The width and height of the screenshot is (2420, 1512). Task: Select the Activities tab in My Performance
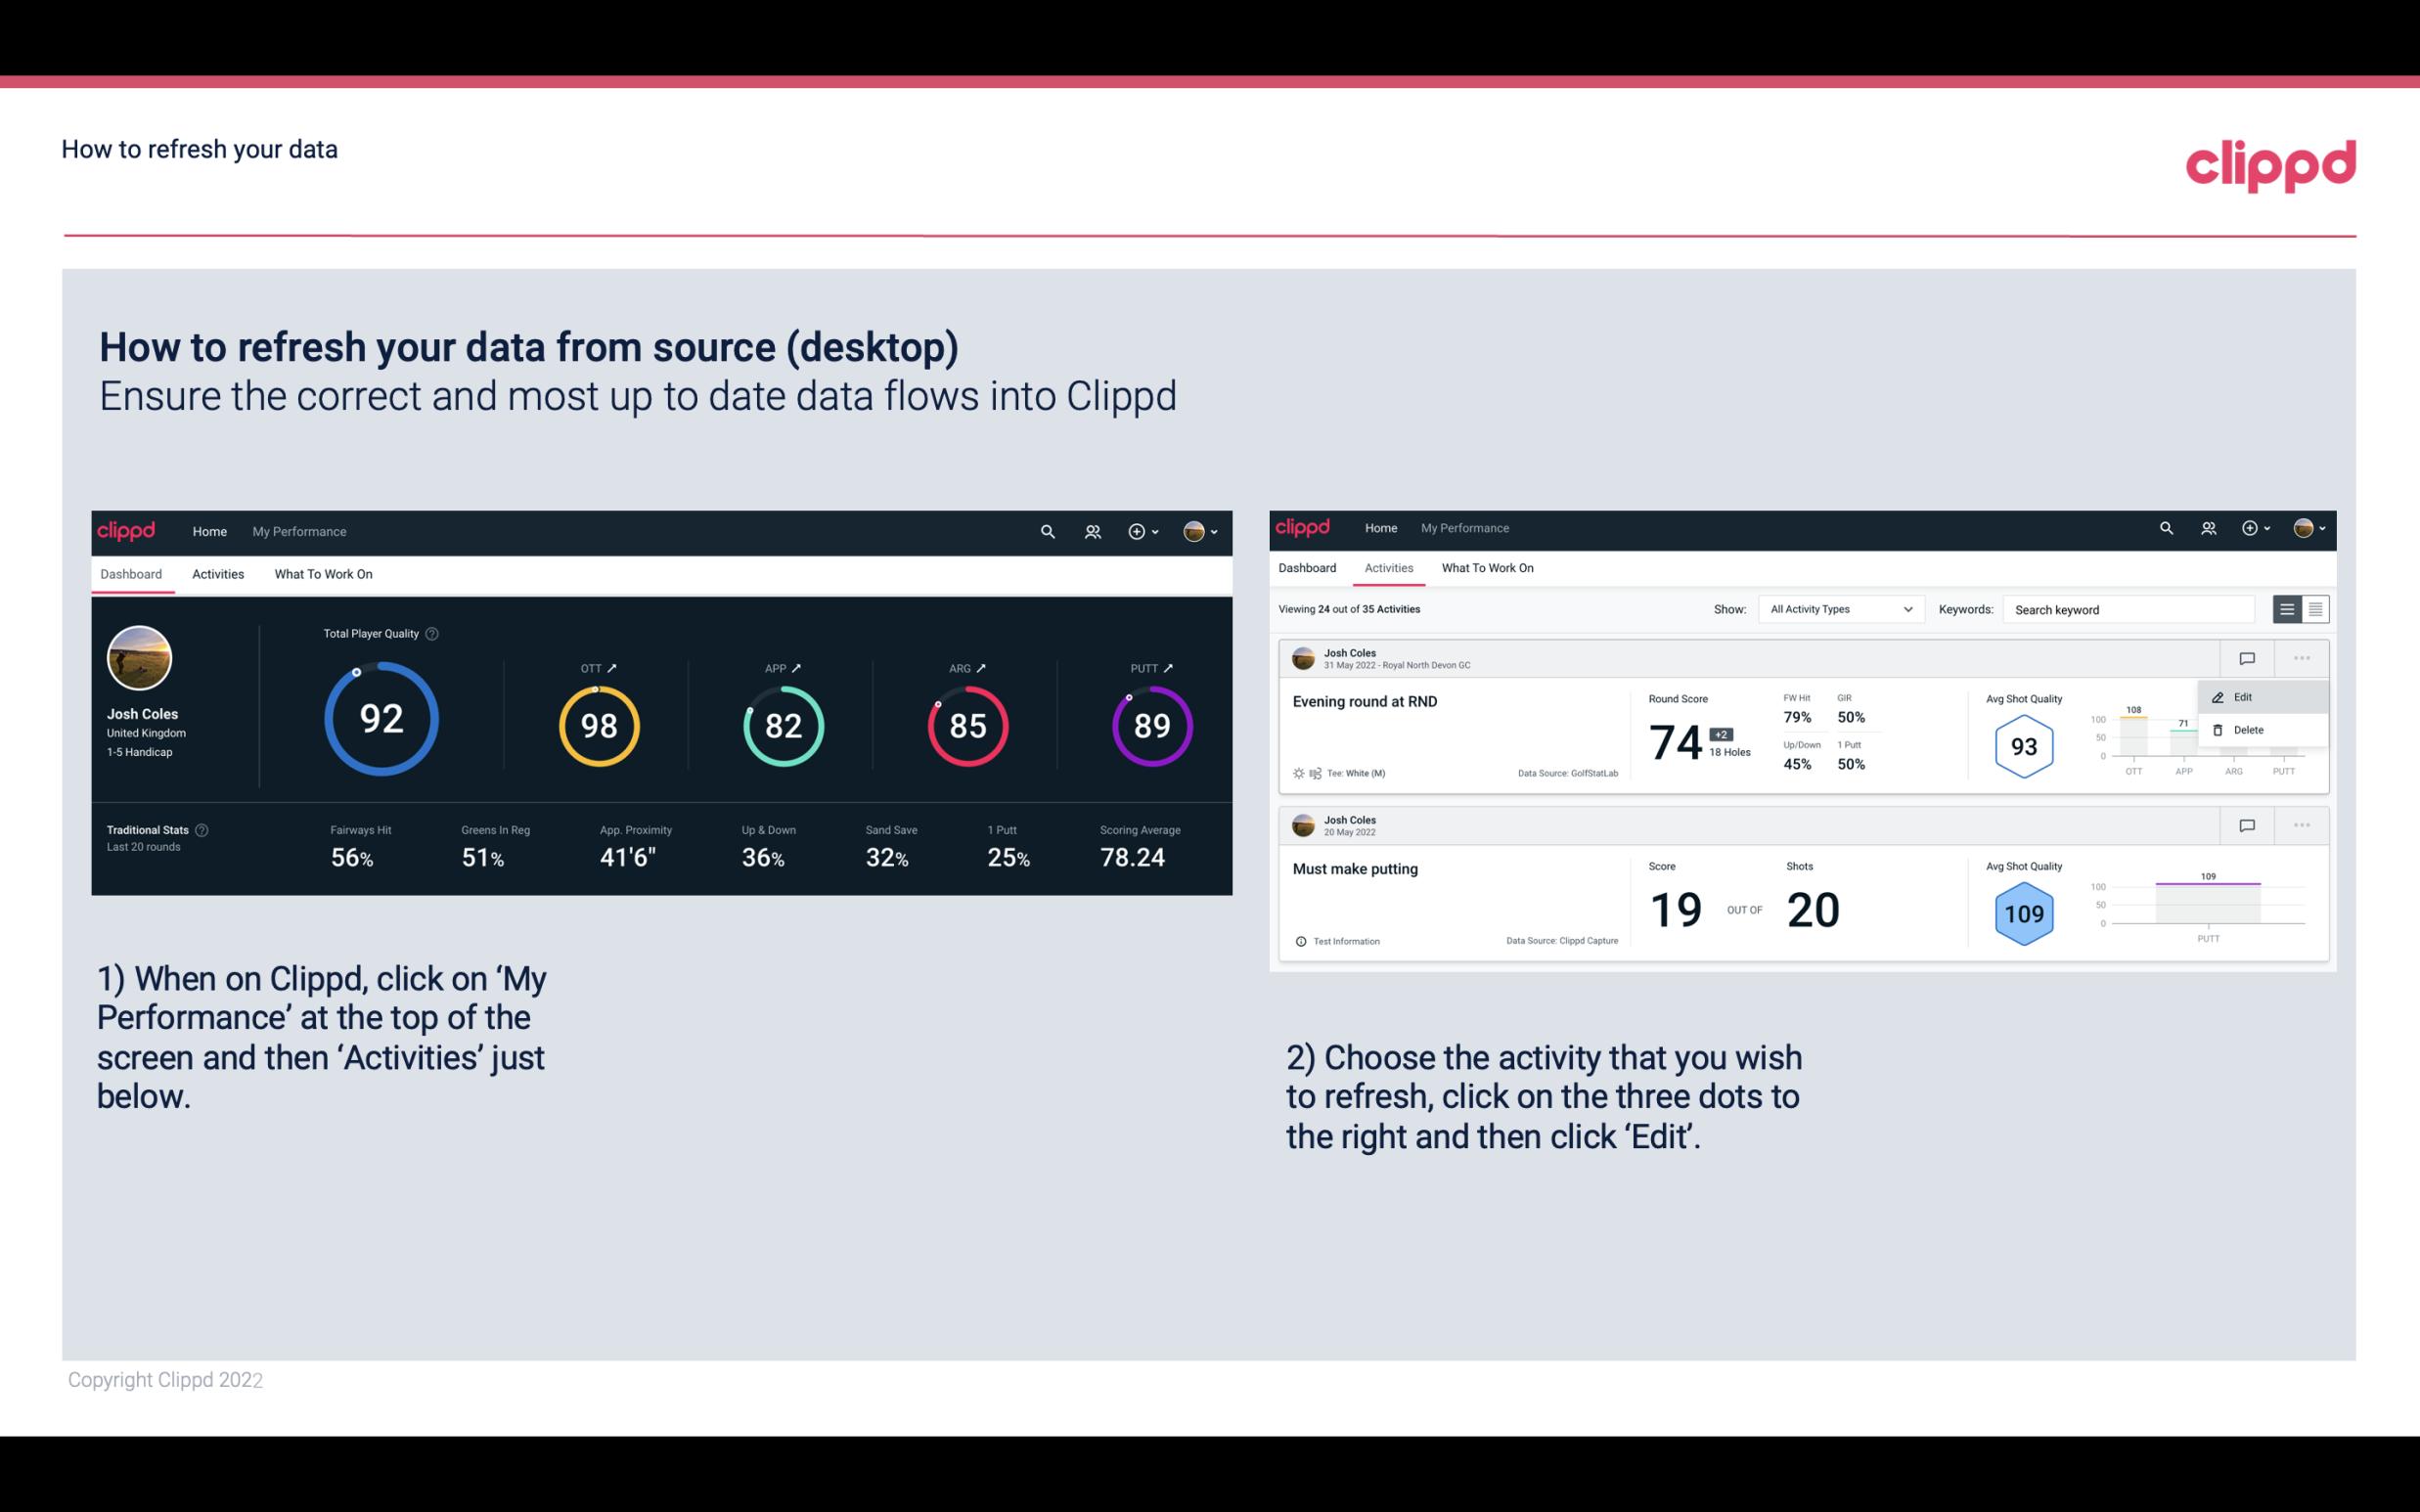(218, 573)
